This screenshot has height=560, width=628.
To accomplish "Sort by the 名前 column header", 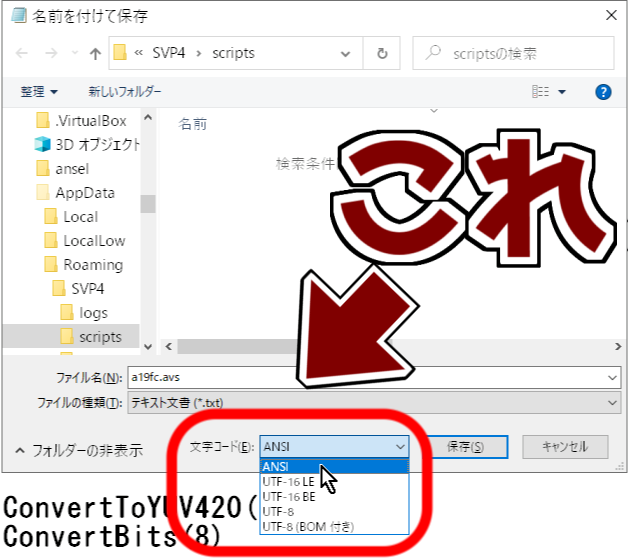I will tap(193, 124).
